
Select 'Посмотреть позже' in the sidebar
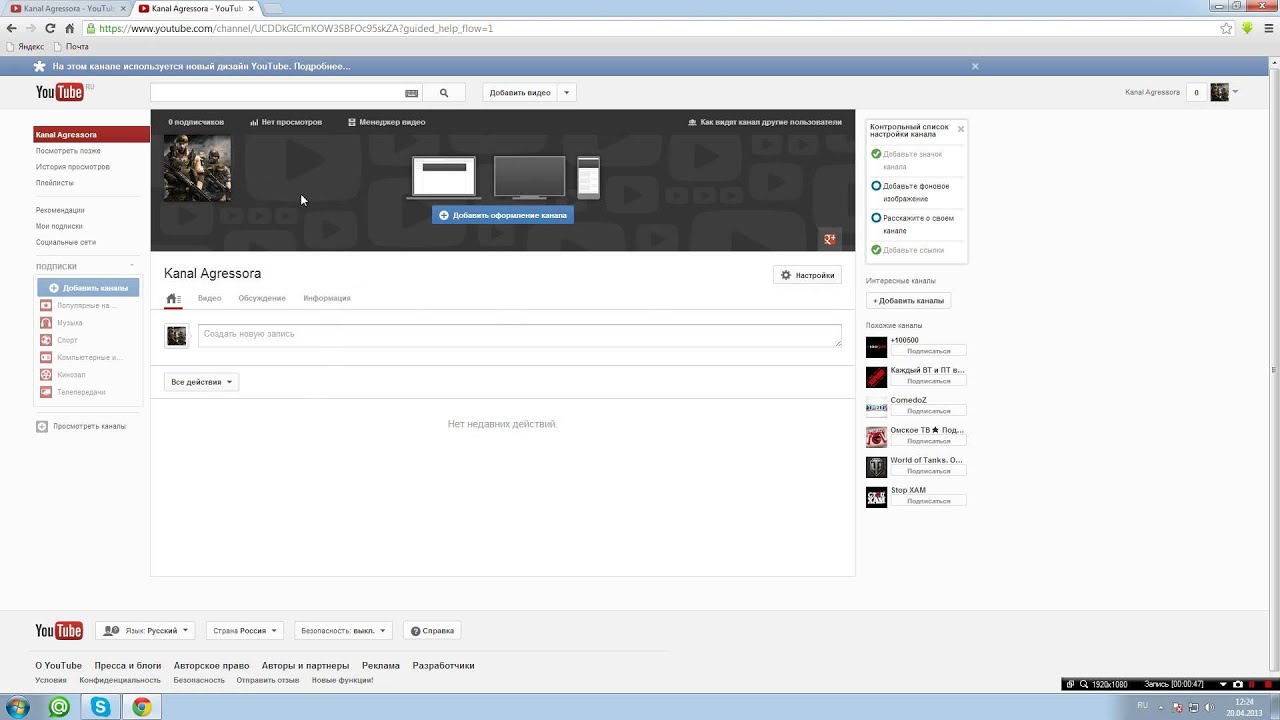point(68,151)
